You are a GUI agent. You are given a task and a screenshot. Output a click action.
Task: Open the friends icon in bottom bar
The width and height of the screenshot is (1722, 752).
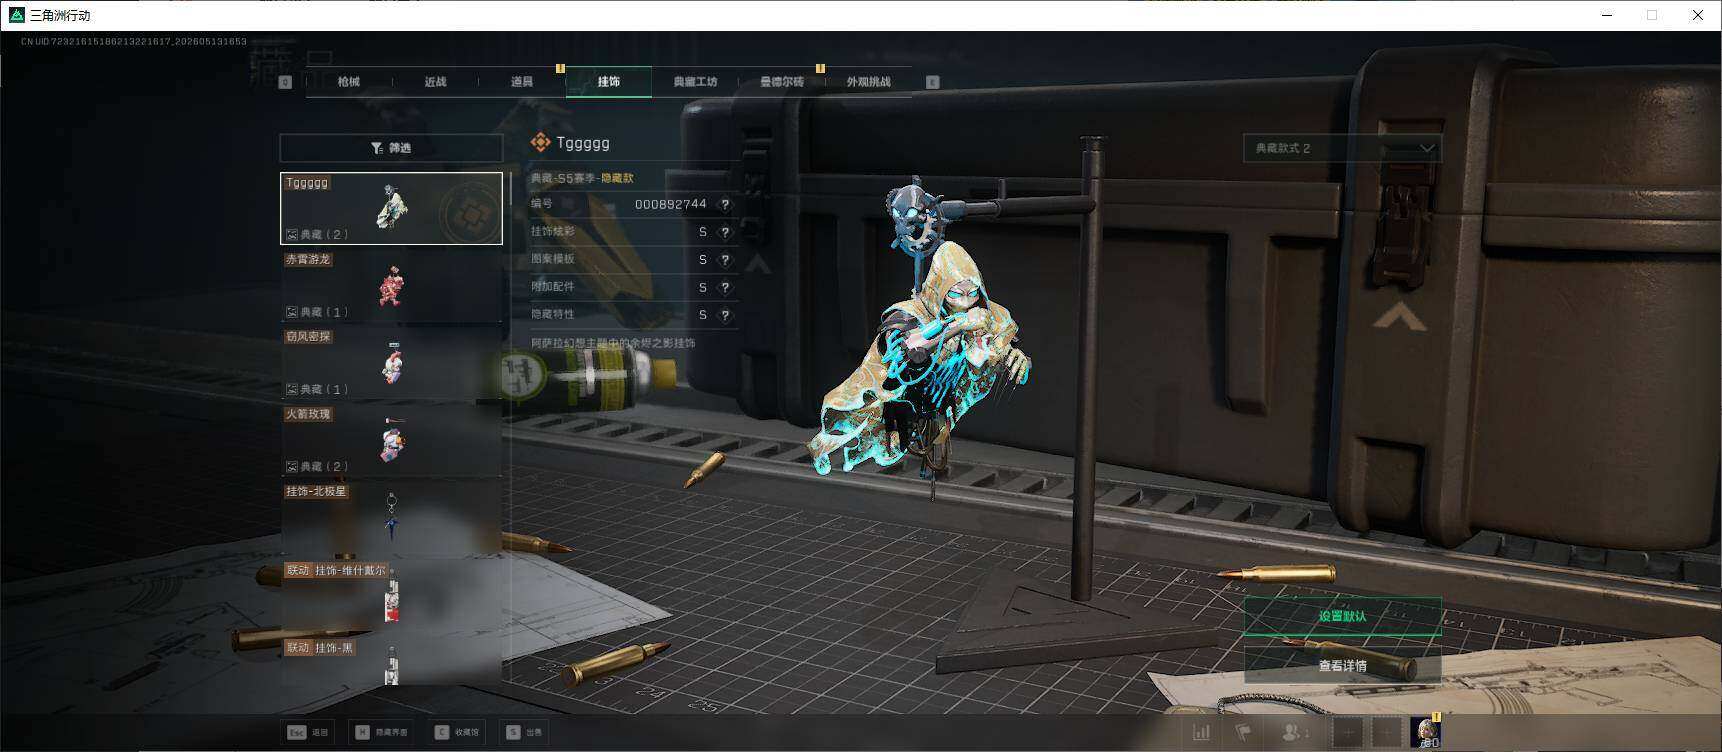point(1294,732)
